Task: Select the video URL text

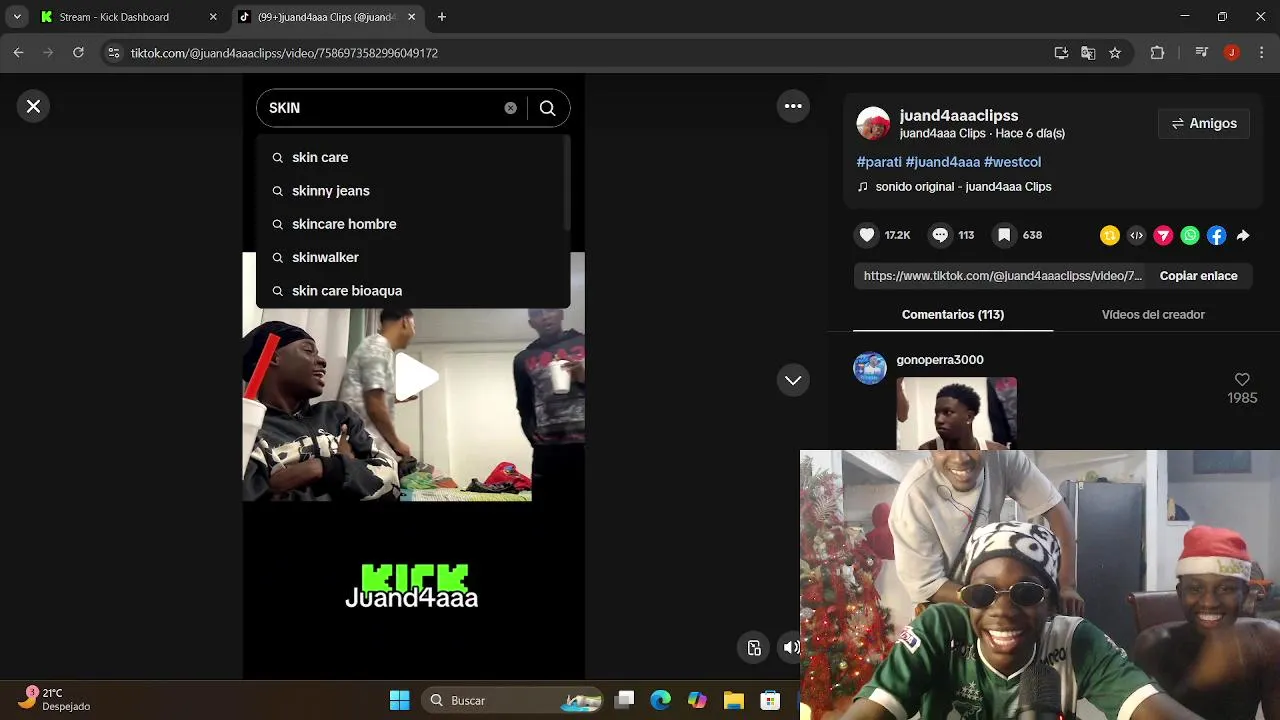Action: coord(1003,276)
